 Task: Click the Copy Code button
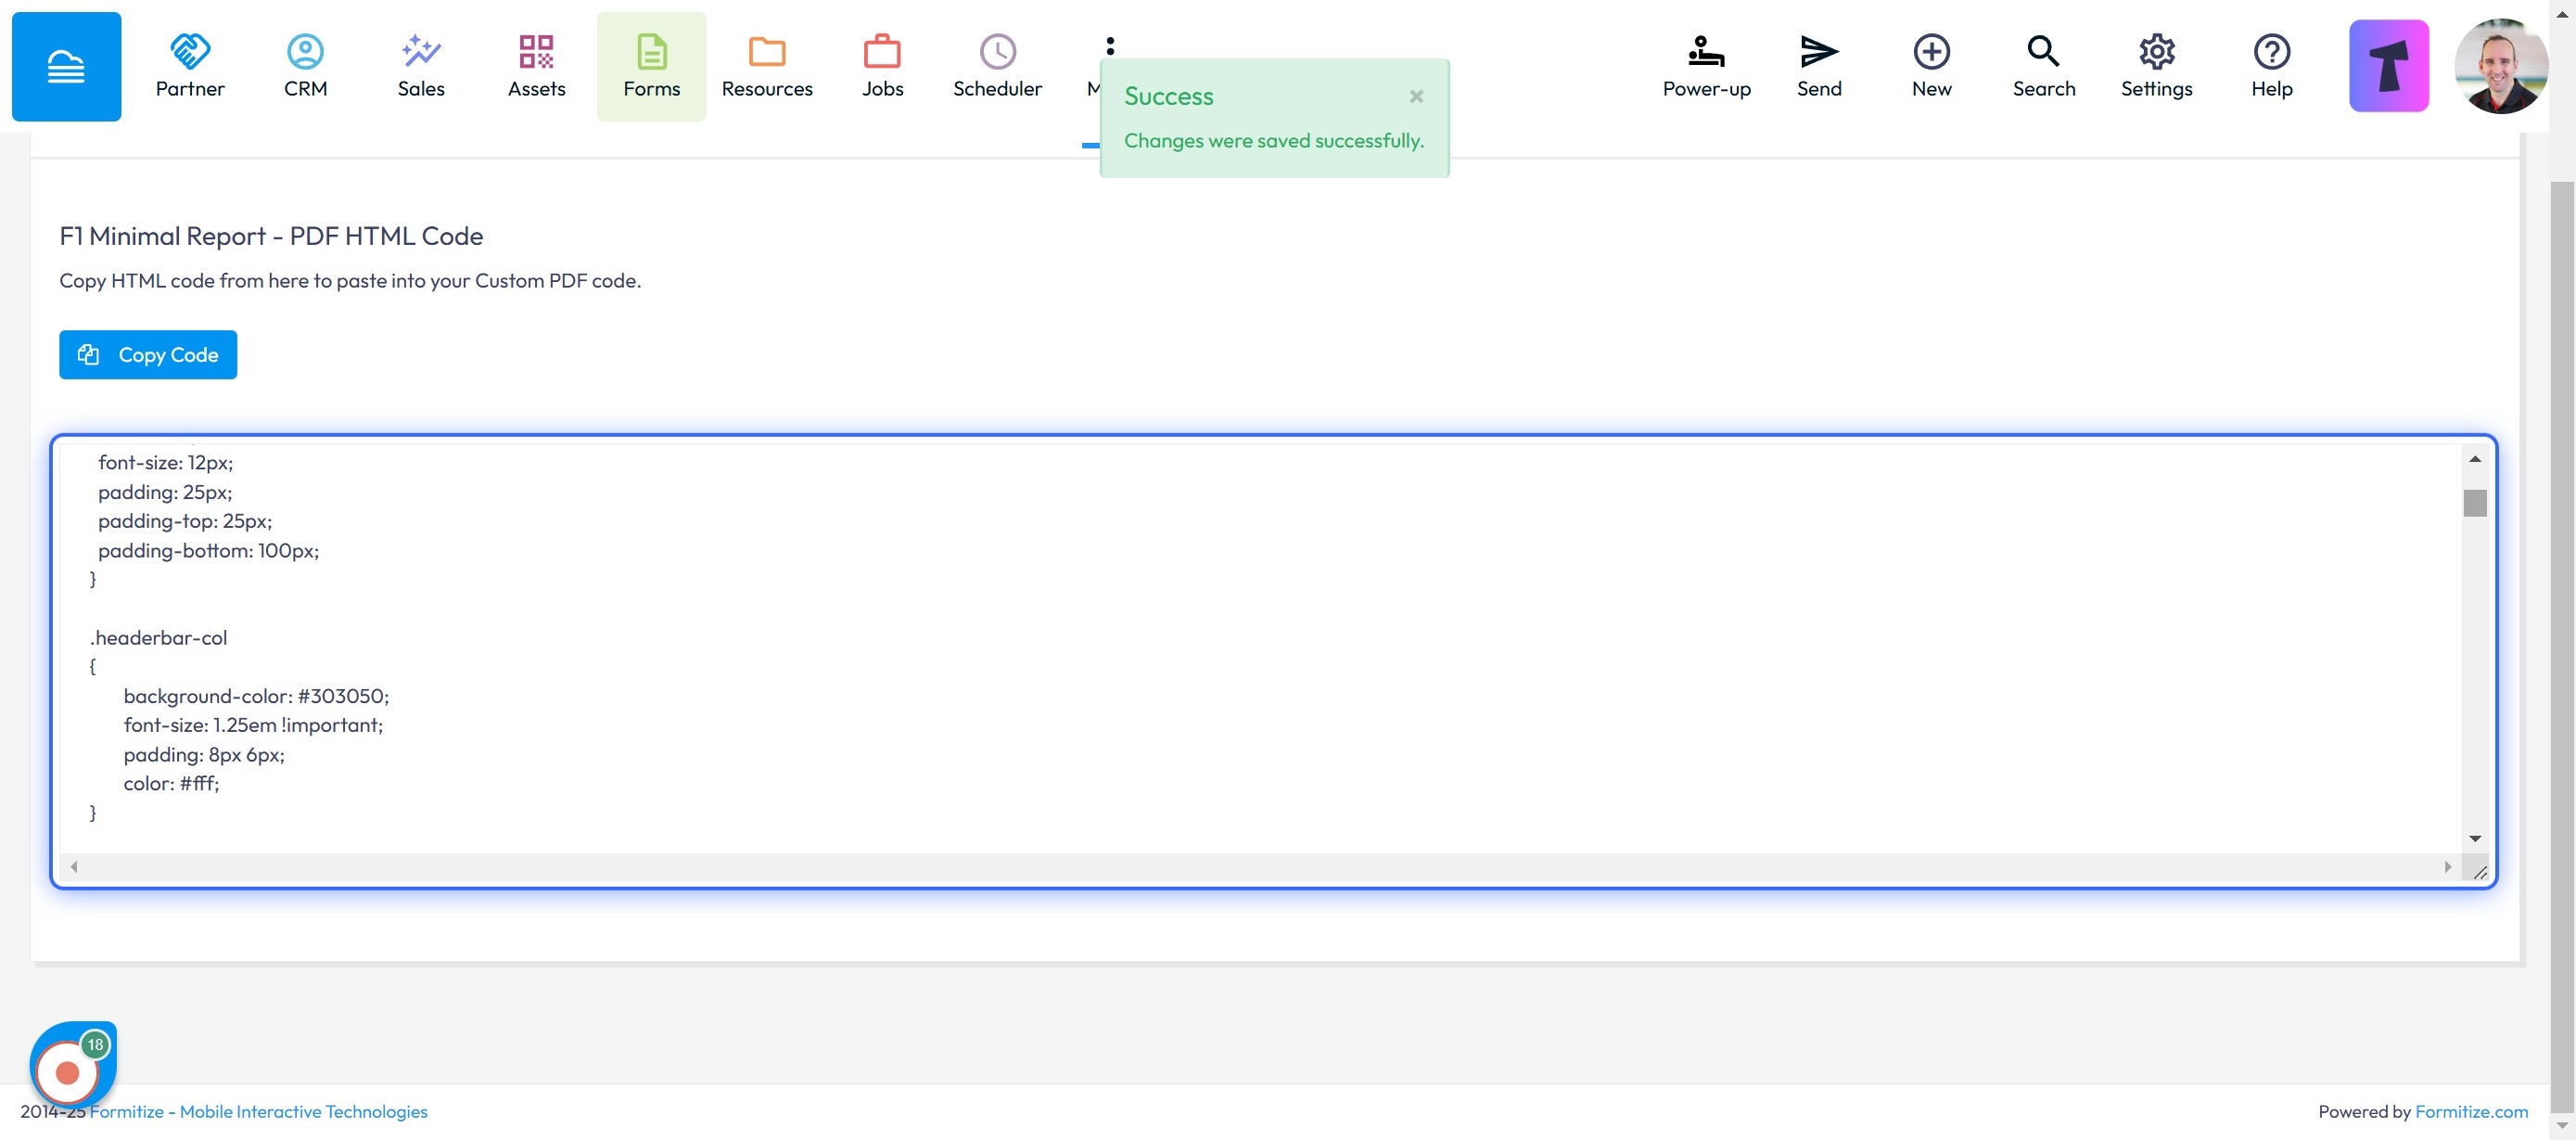pos(148,354)
